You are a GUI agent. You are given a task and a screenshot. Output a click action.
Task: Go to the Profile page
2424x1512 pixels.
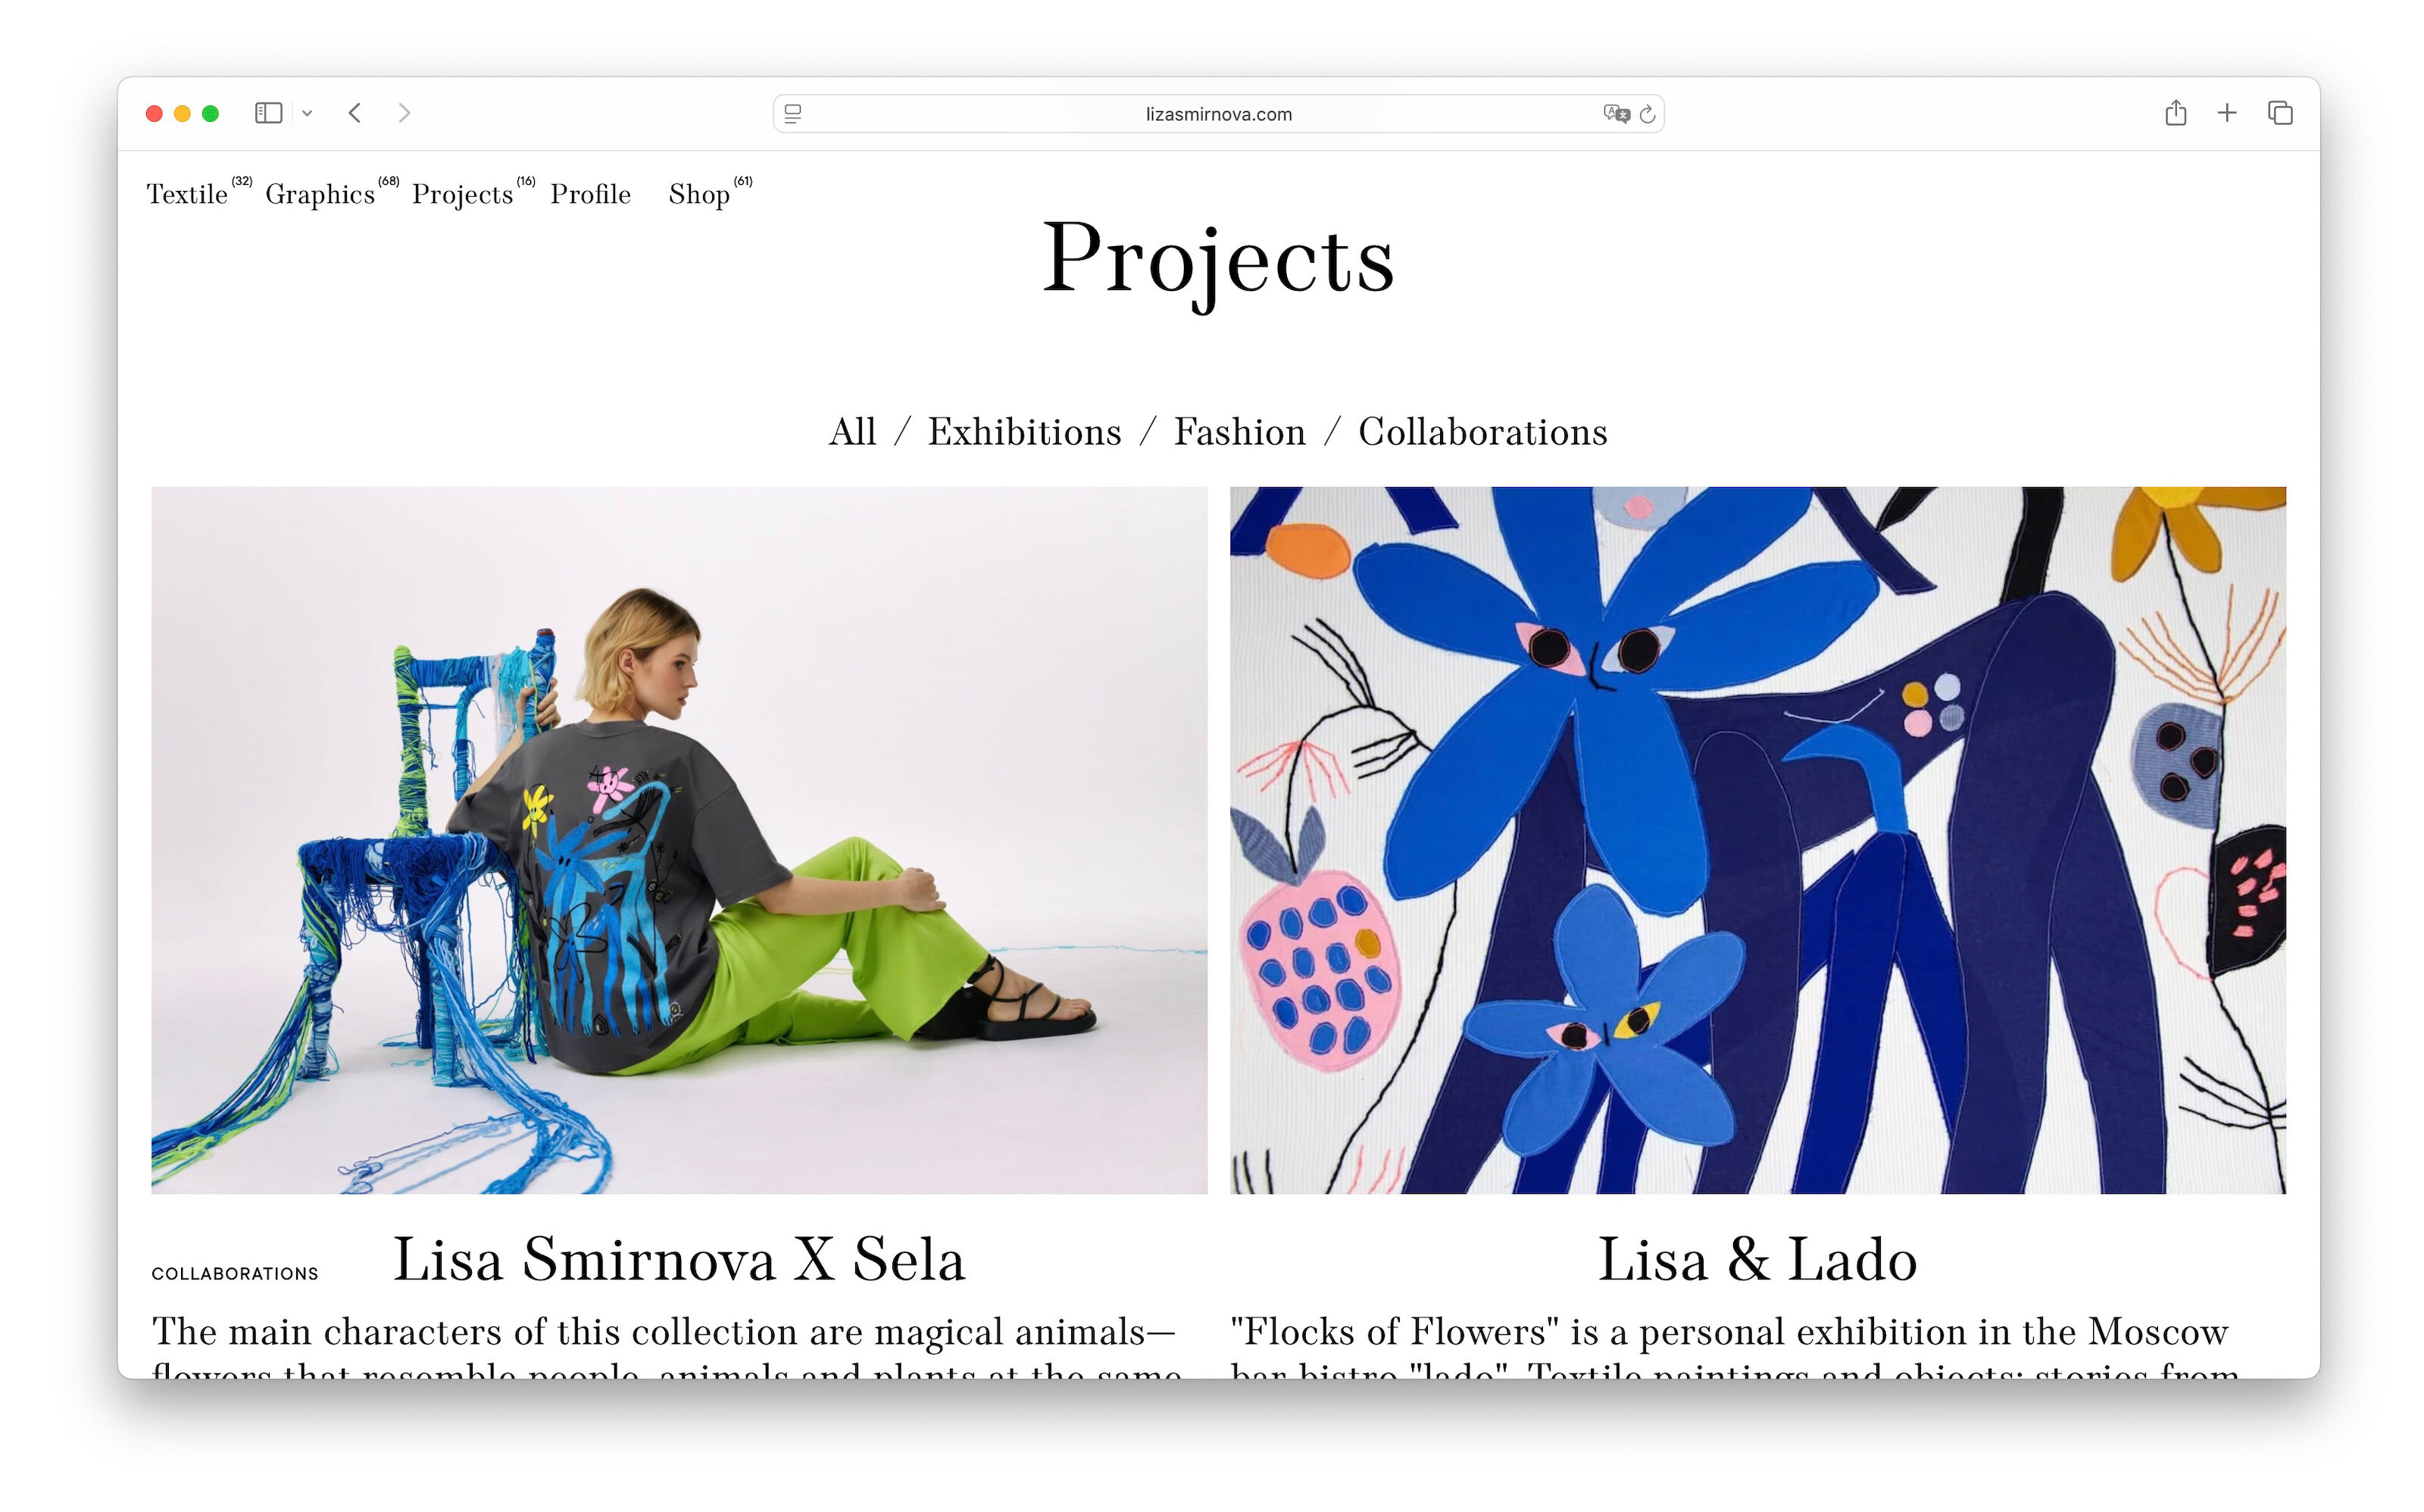(x=590, y=194)
